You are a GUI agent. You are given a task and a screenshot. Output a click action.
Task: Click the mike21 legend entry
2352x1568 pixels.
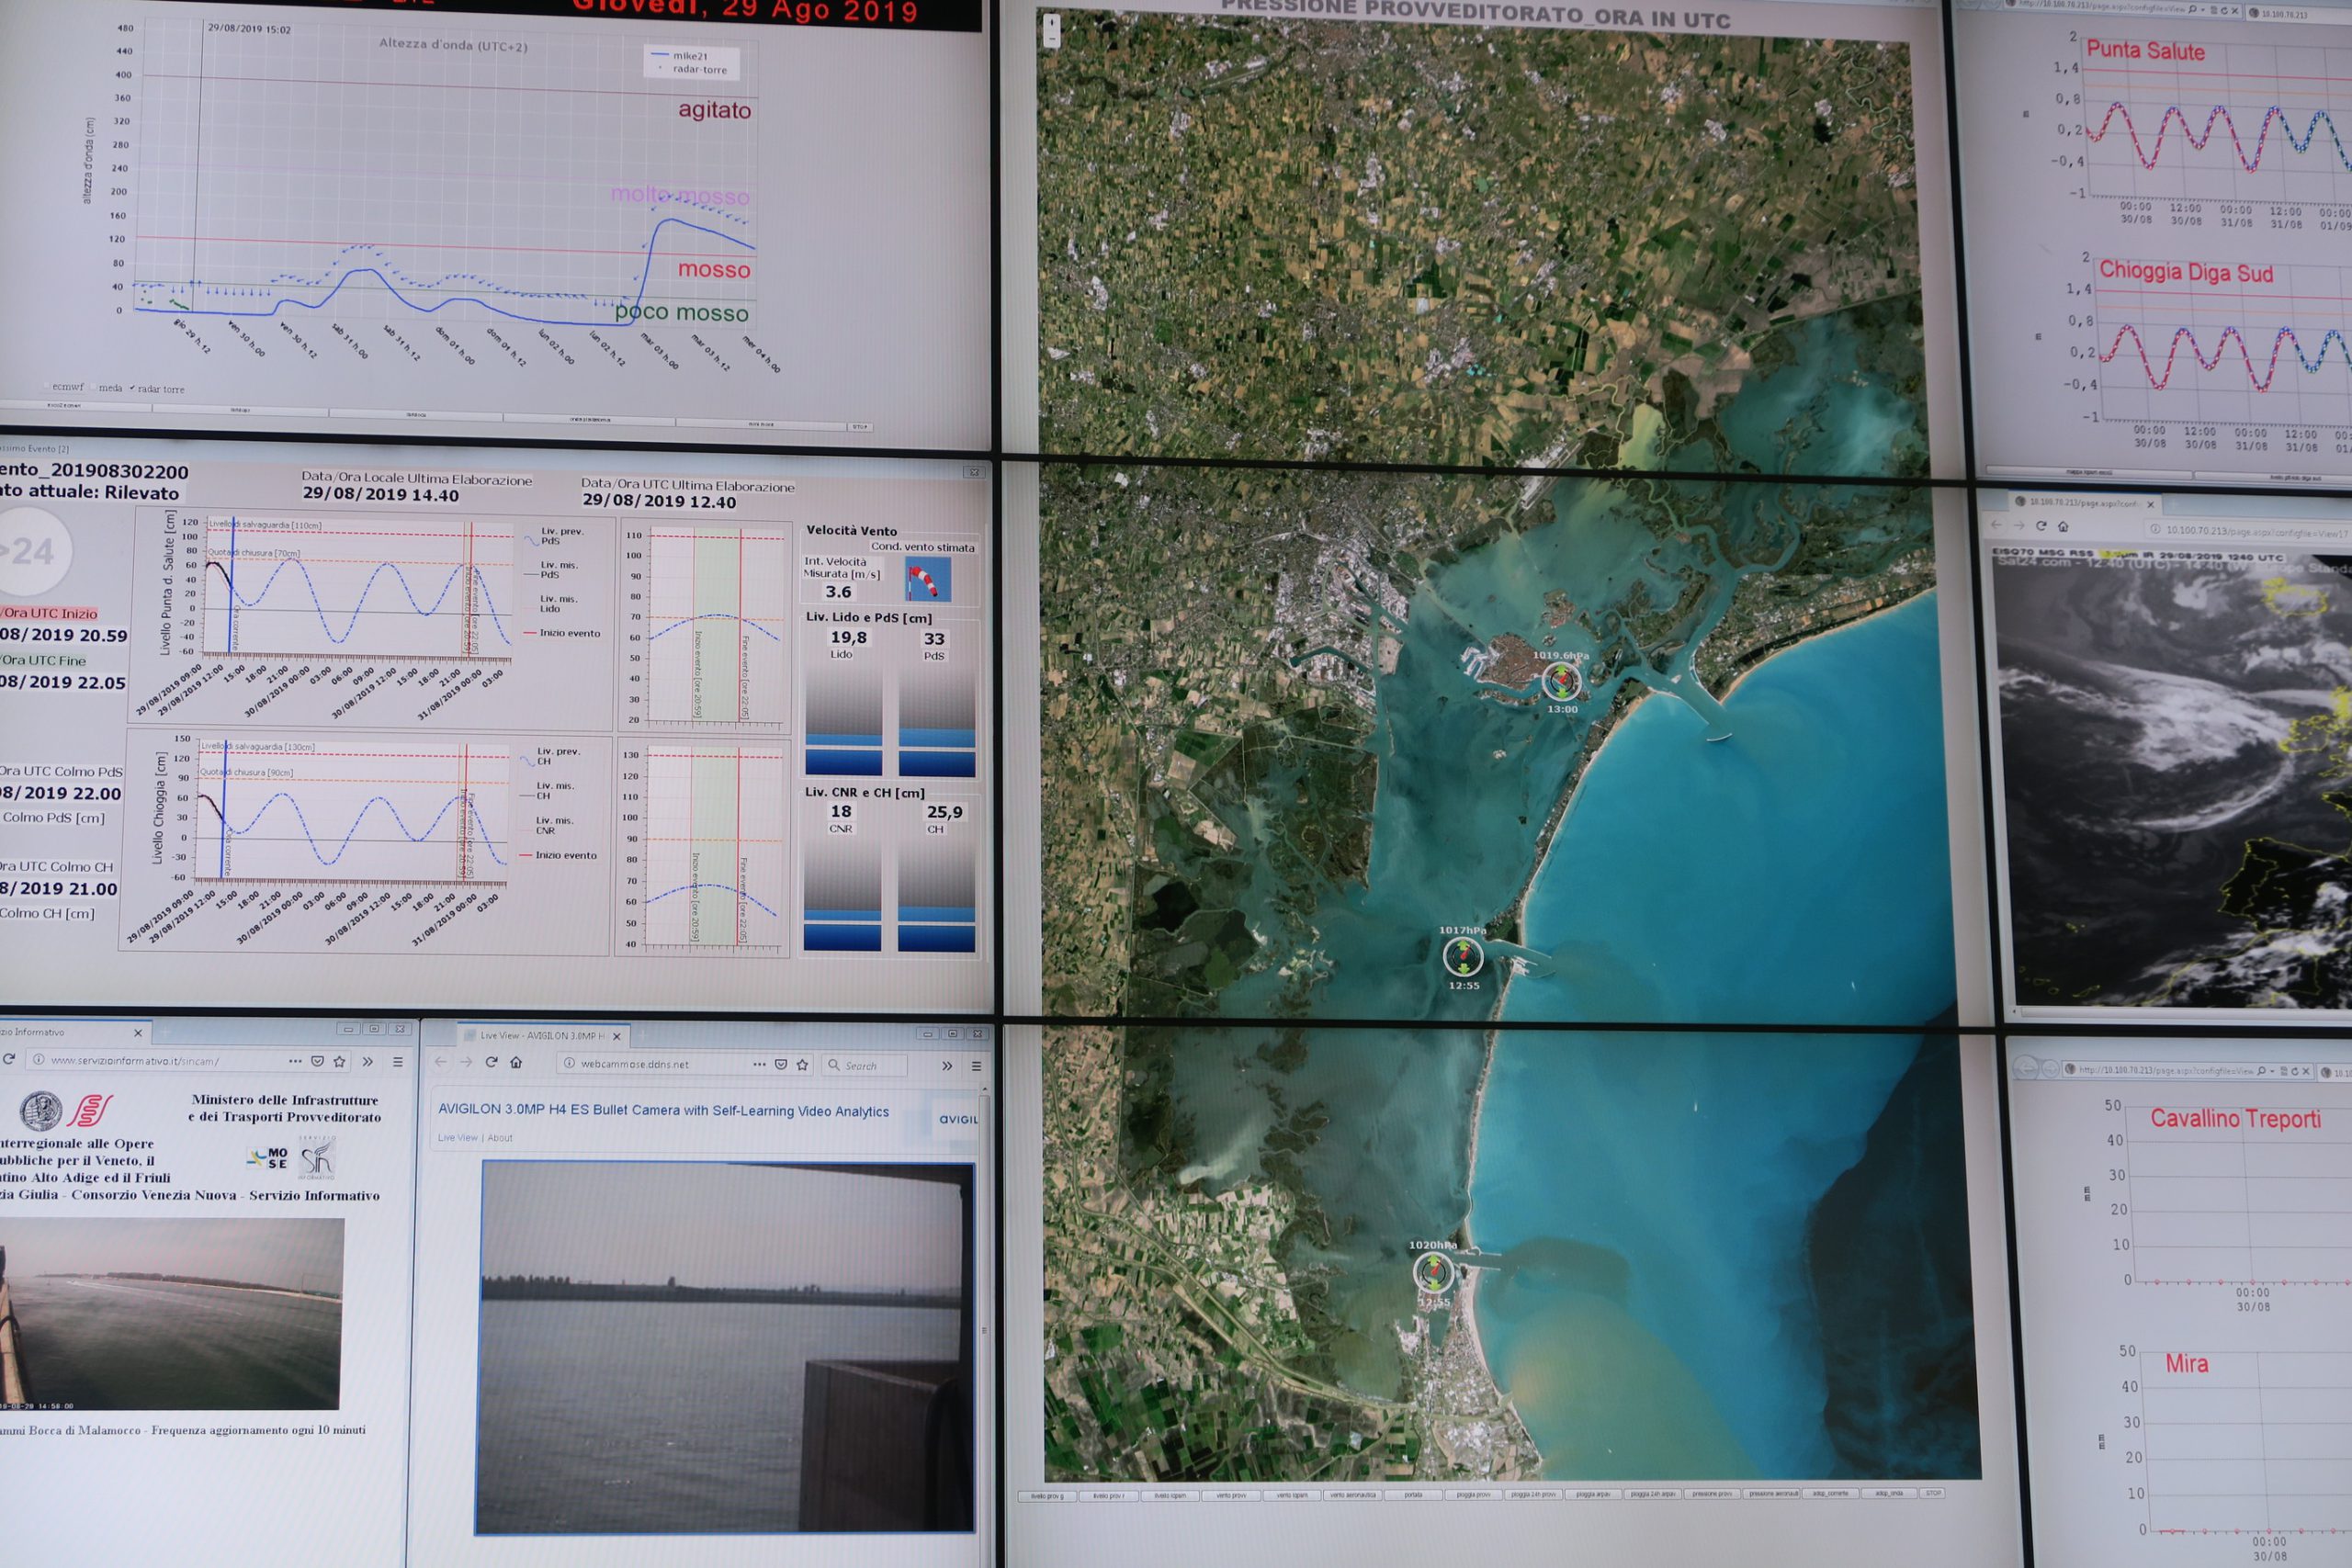[679, 56]
